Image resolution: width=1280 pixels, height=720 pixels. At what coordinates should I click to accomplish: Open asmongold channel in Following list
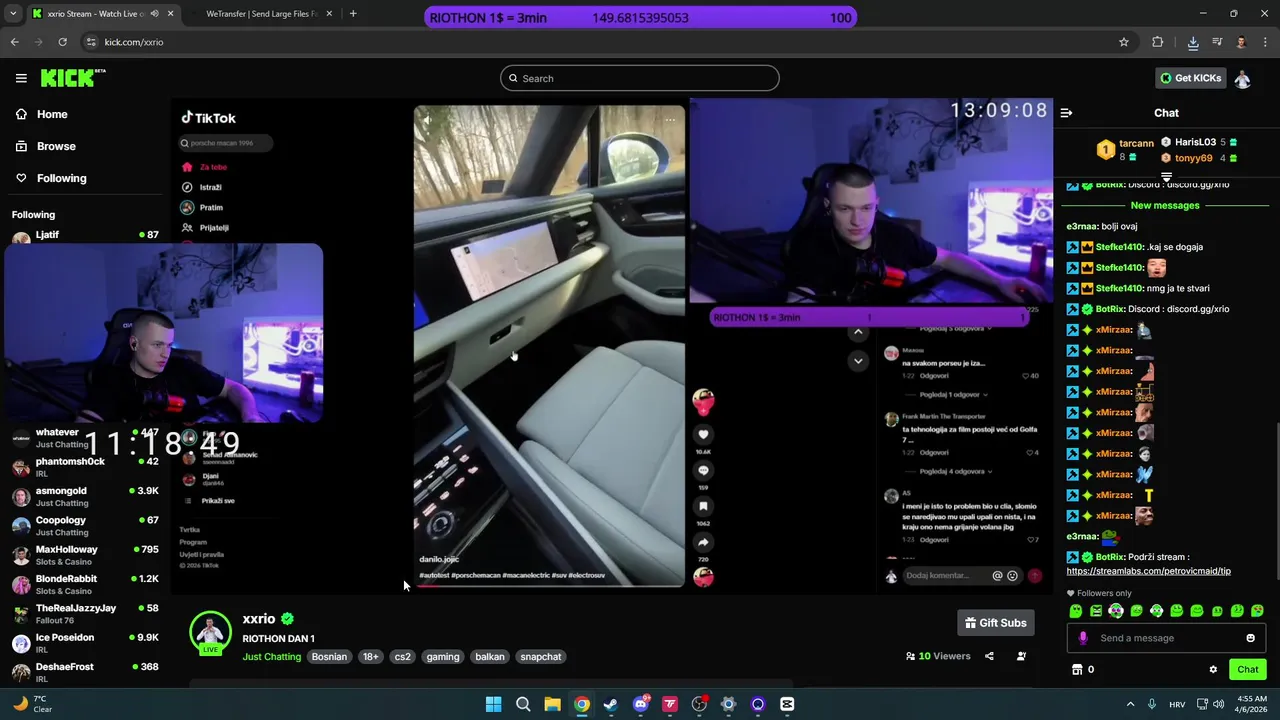pyautogui.click(x=85, y=497)
